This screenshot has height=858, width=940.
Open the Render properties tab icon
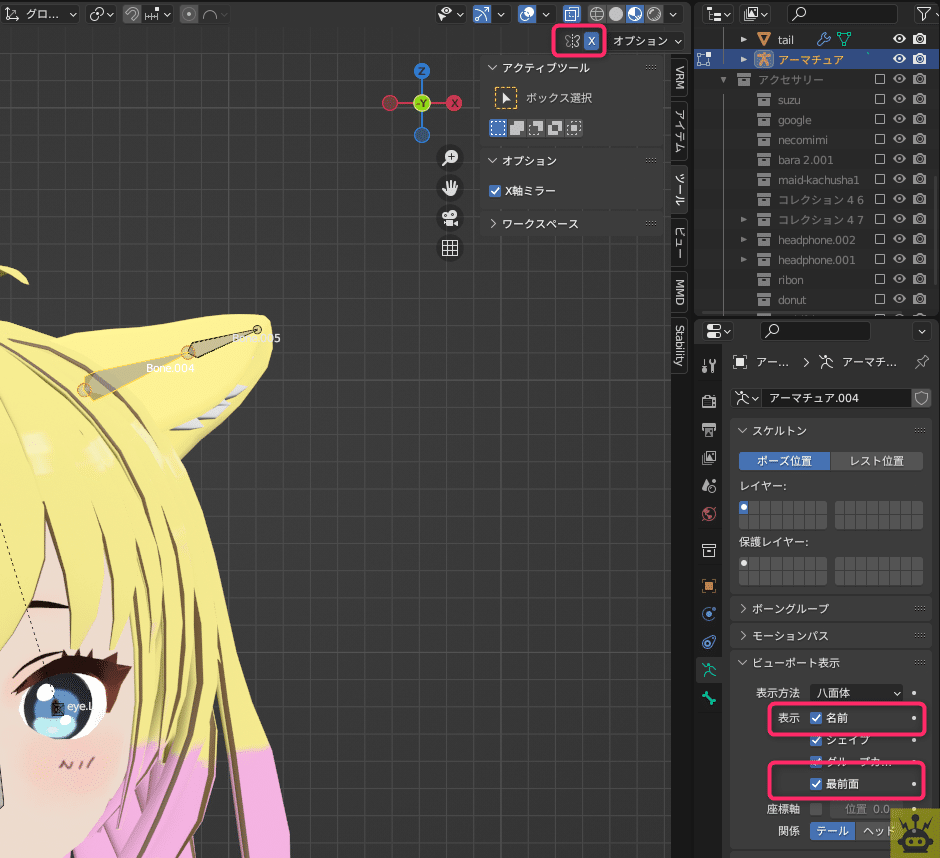pyautogui.click(x=709, y=401)
